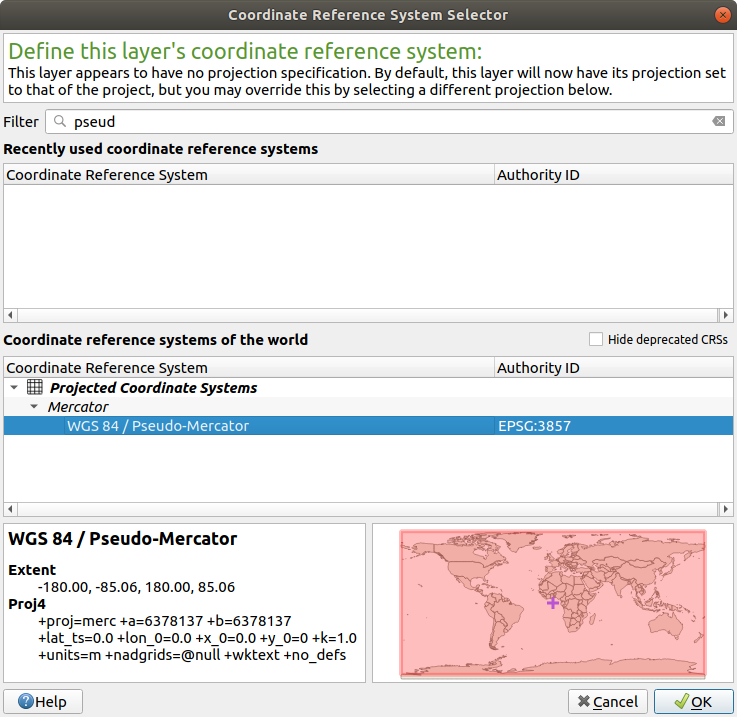Click the EPSG:3857 authority ID cell
The image size is (737, 717).
tap(535, 426)
